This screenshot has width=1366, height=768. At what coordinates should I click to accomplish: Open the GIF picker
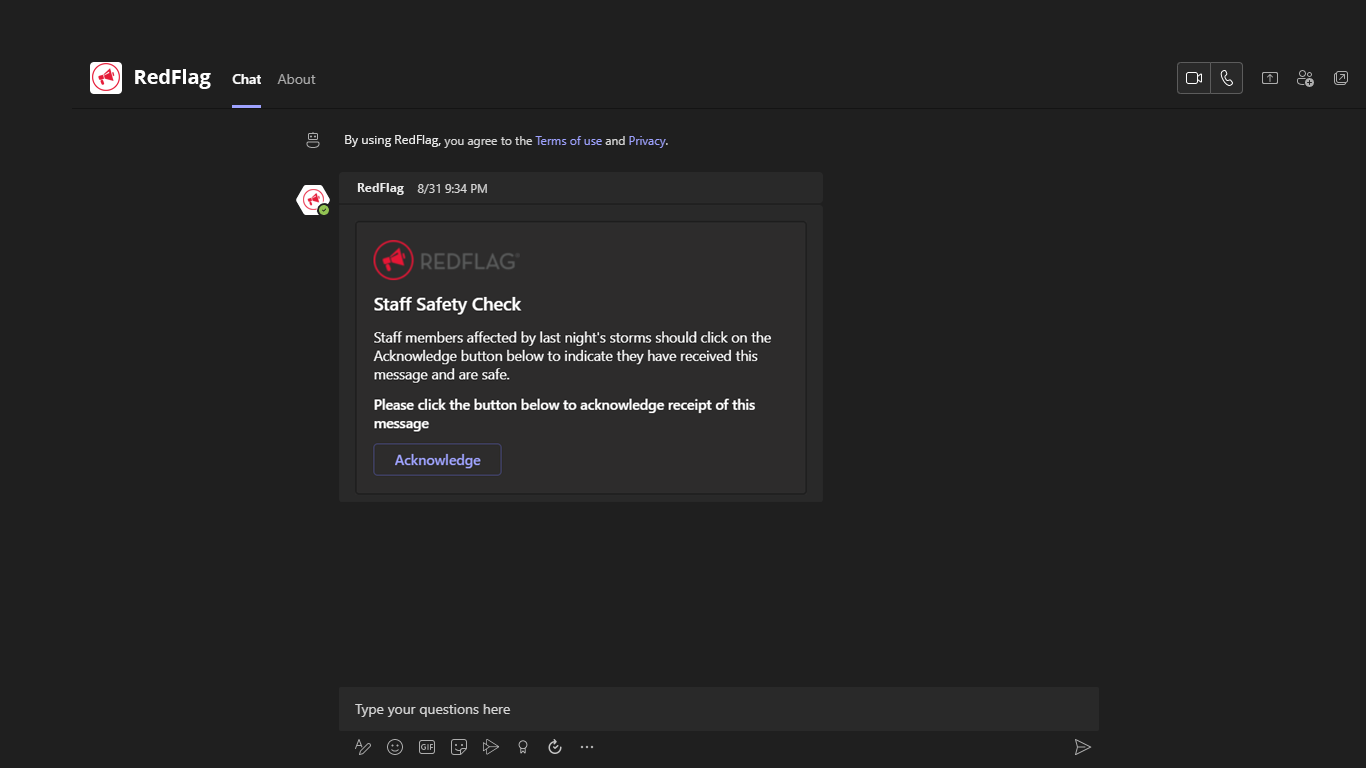point(427,747)
